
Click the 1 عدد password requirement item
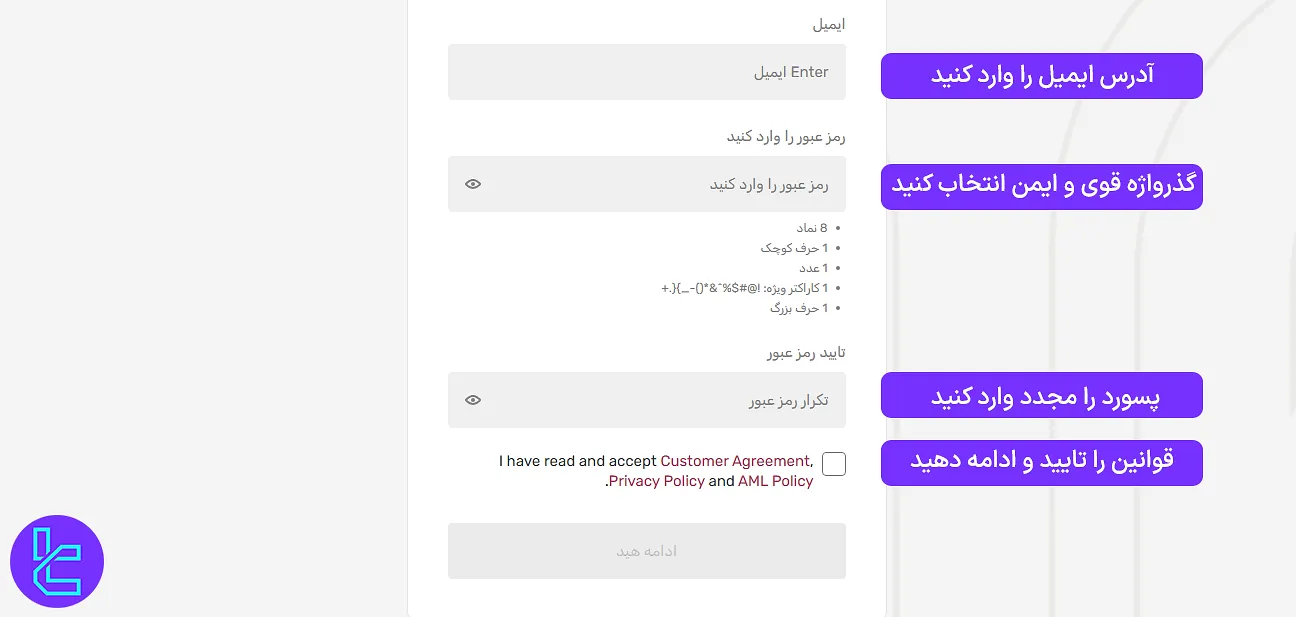pyautogui.click(x=813, y=267)
